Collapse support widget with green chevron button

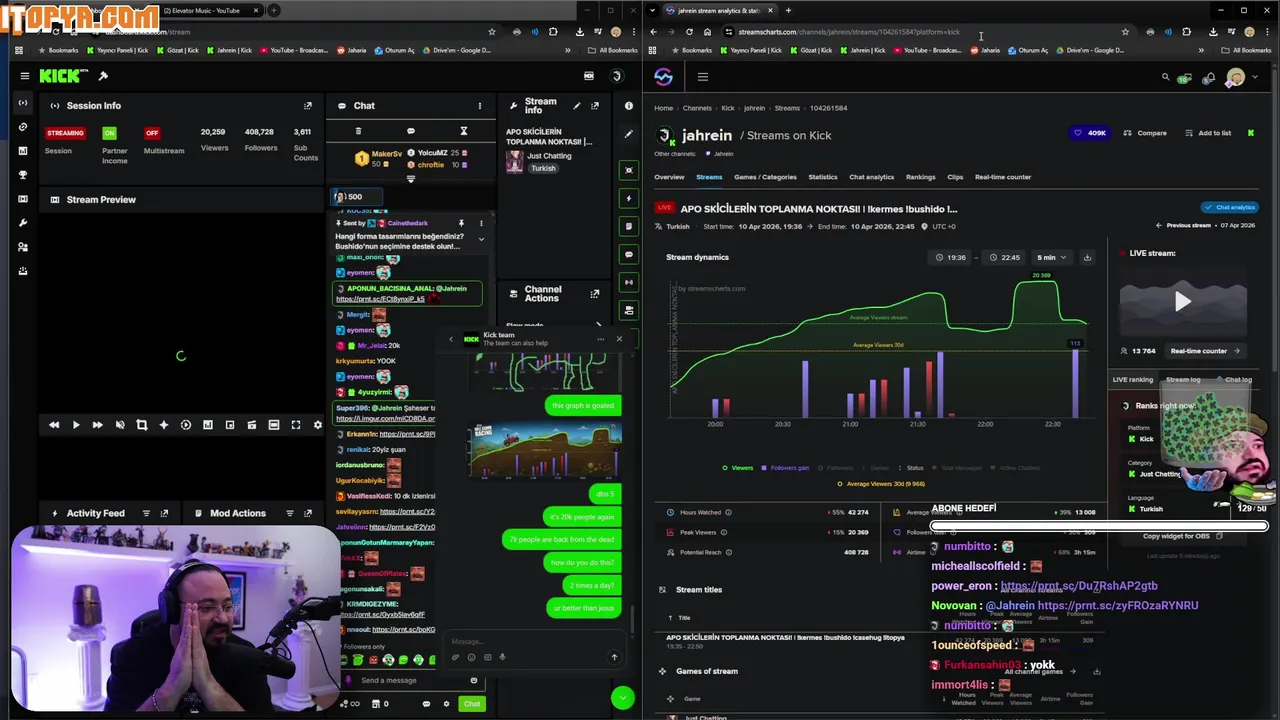point(623,697)
